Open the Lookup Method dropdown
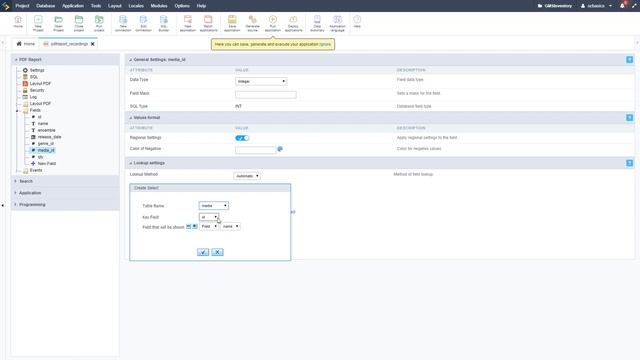 (247, 176)
